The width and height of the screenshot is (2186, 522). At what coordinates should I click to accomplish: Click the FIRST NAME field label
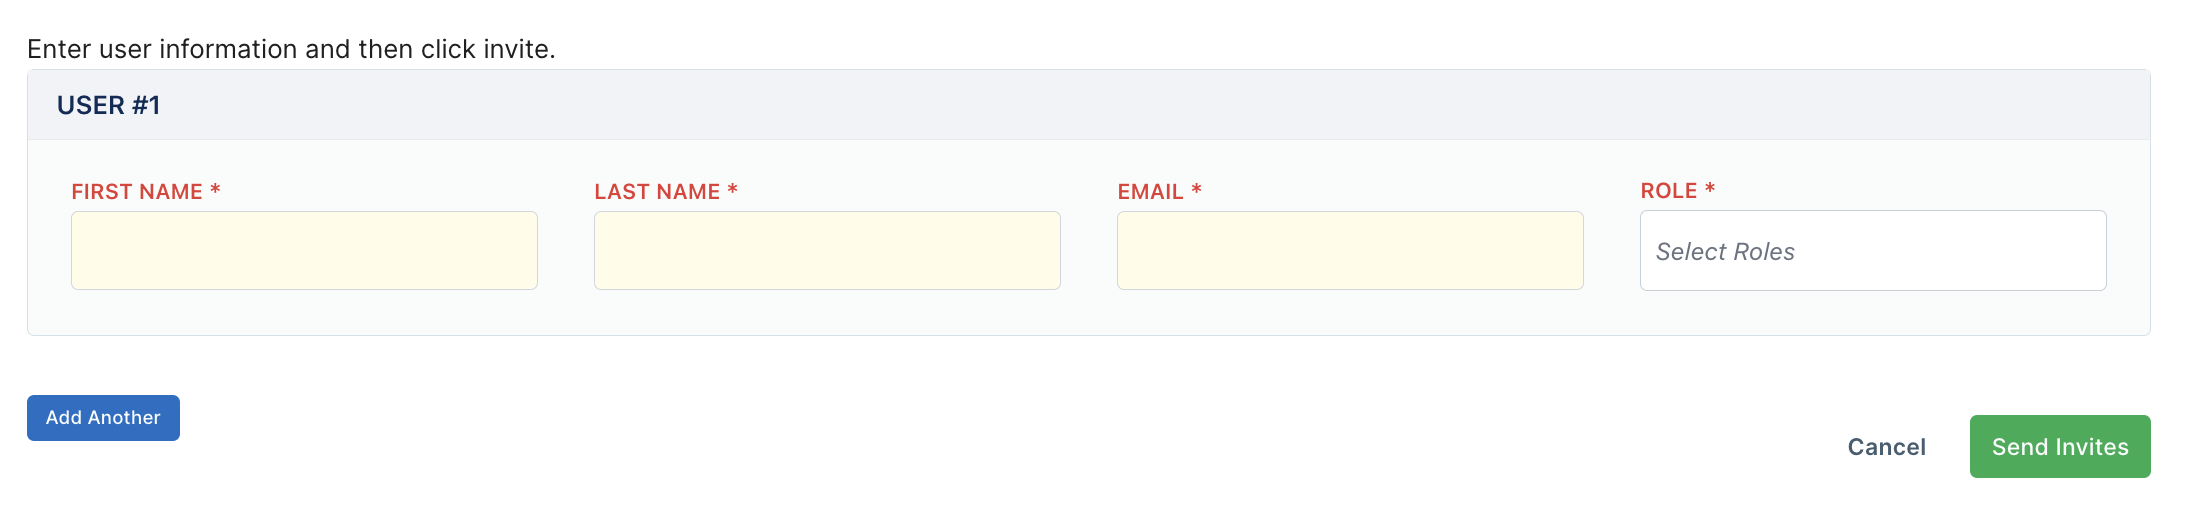[x=137, y=191]
